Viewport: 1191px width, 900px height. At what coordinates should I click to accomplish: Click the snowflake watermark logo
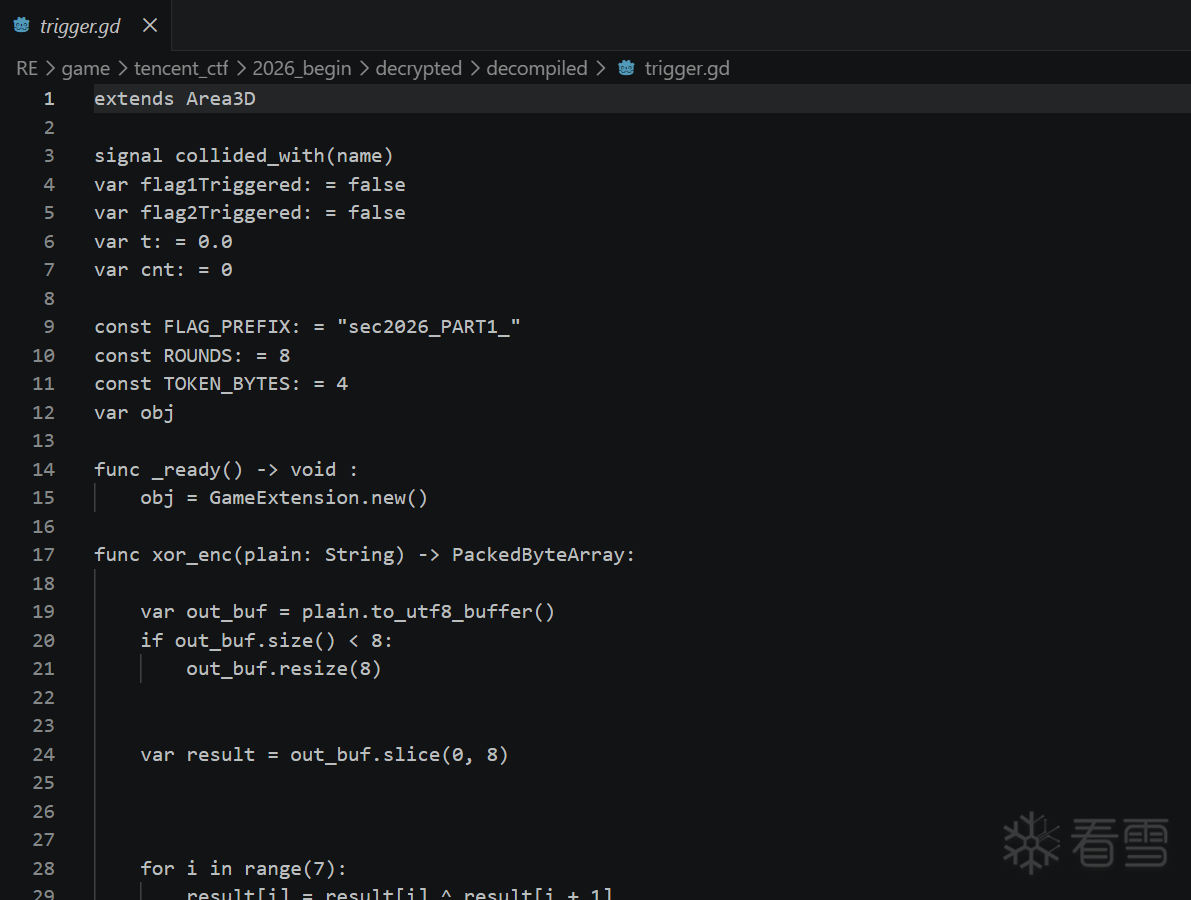pyautogui.click(x=1031, y=840)
